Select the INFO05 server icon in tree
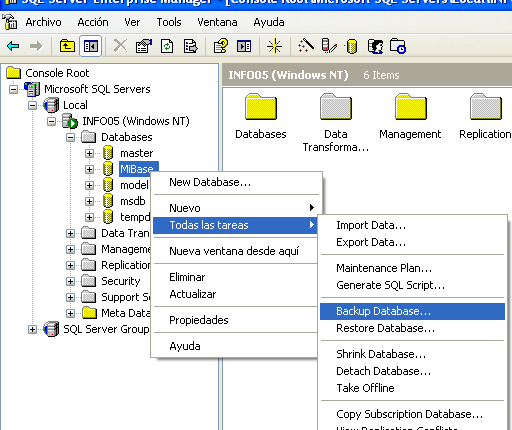The image size is (512, 430). point(69,121)
